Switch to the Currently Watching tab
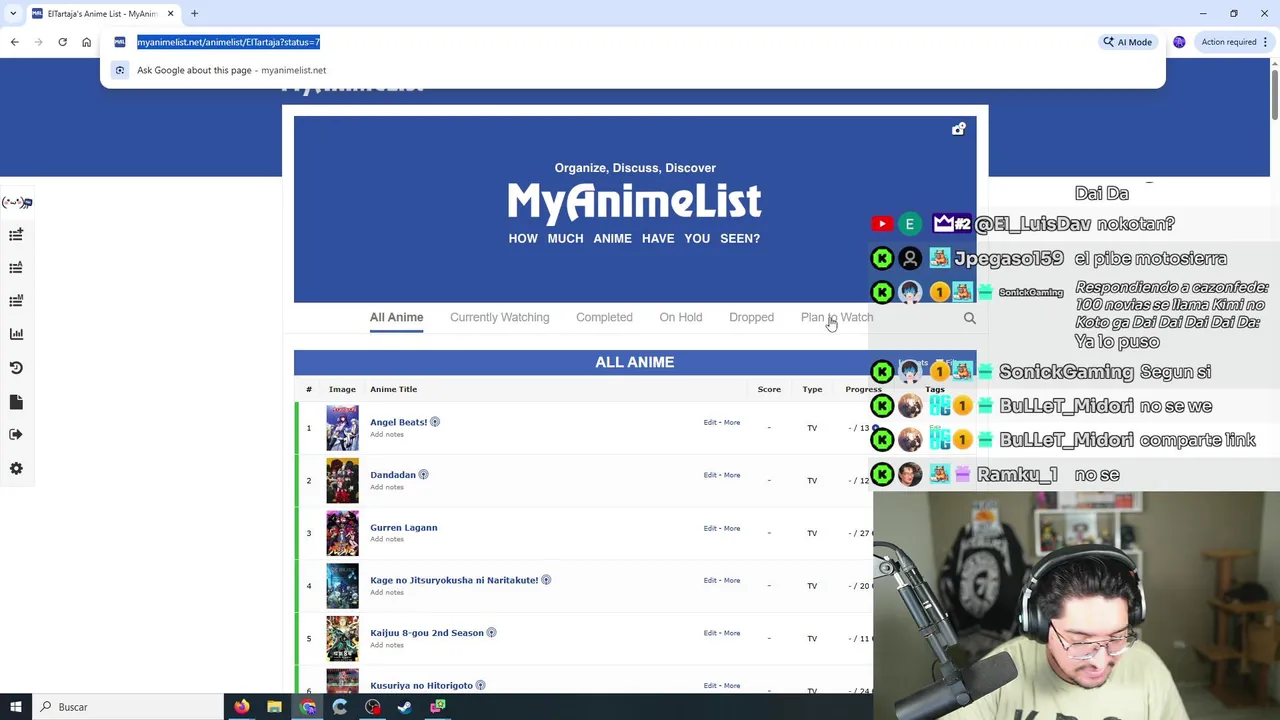This screenshot has height=720, width=1280. pyautogui.click(x=499, y=317)
